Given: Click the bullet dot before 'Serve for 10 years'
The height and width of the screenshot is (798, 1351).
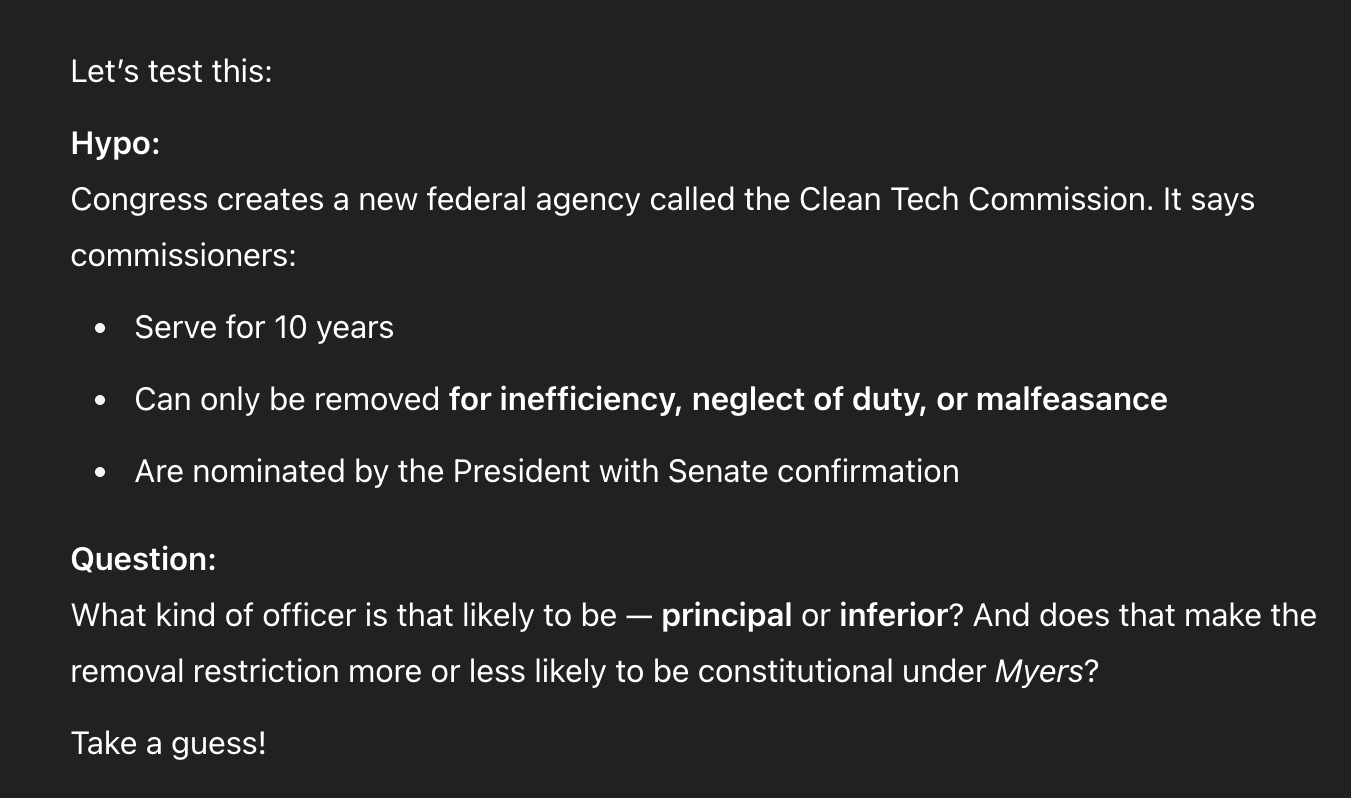Looking at the screenshot, I should click(x=99, y=328).
